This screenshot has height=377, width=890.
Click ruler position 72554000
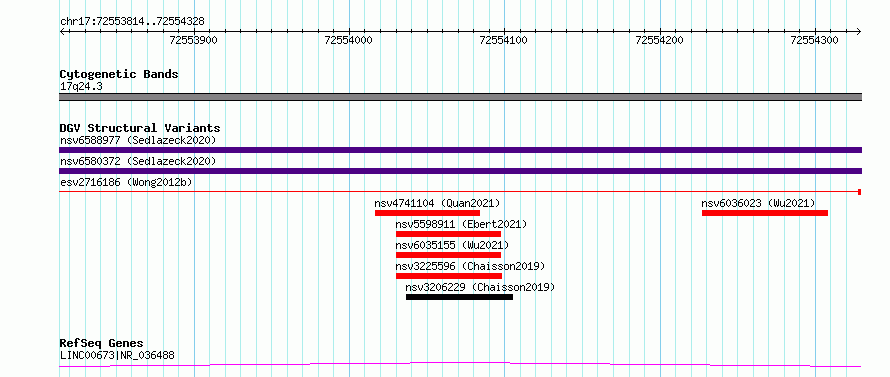click(x=349, y=40)
